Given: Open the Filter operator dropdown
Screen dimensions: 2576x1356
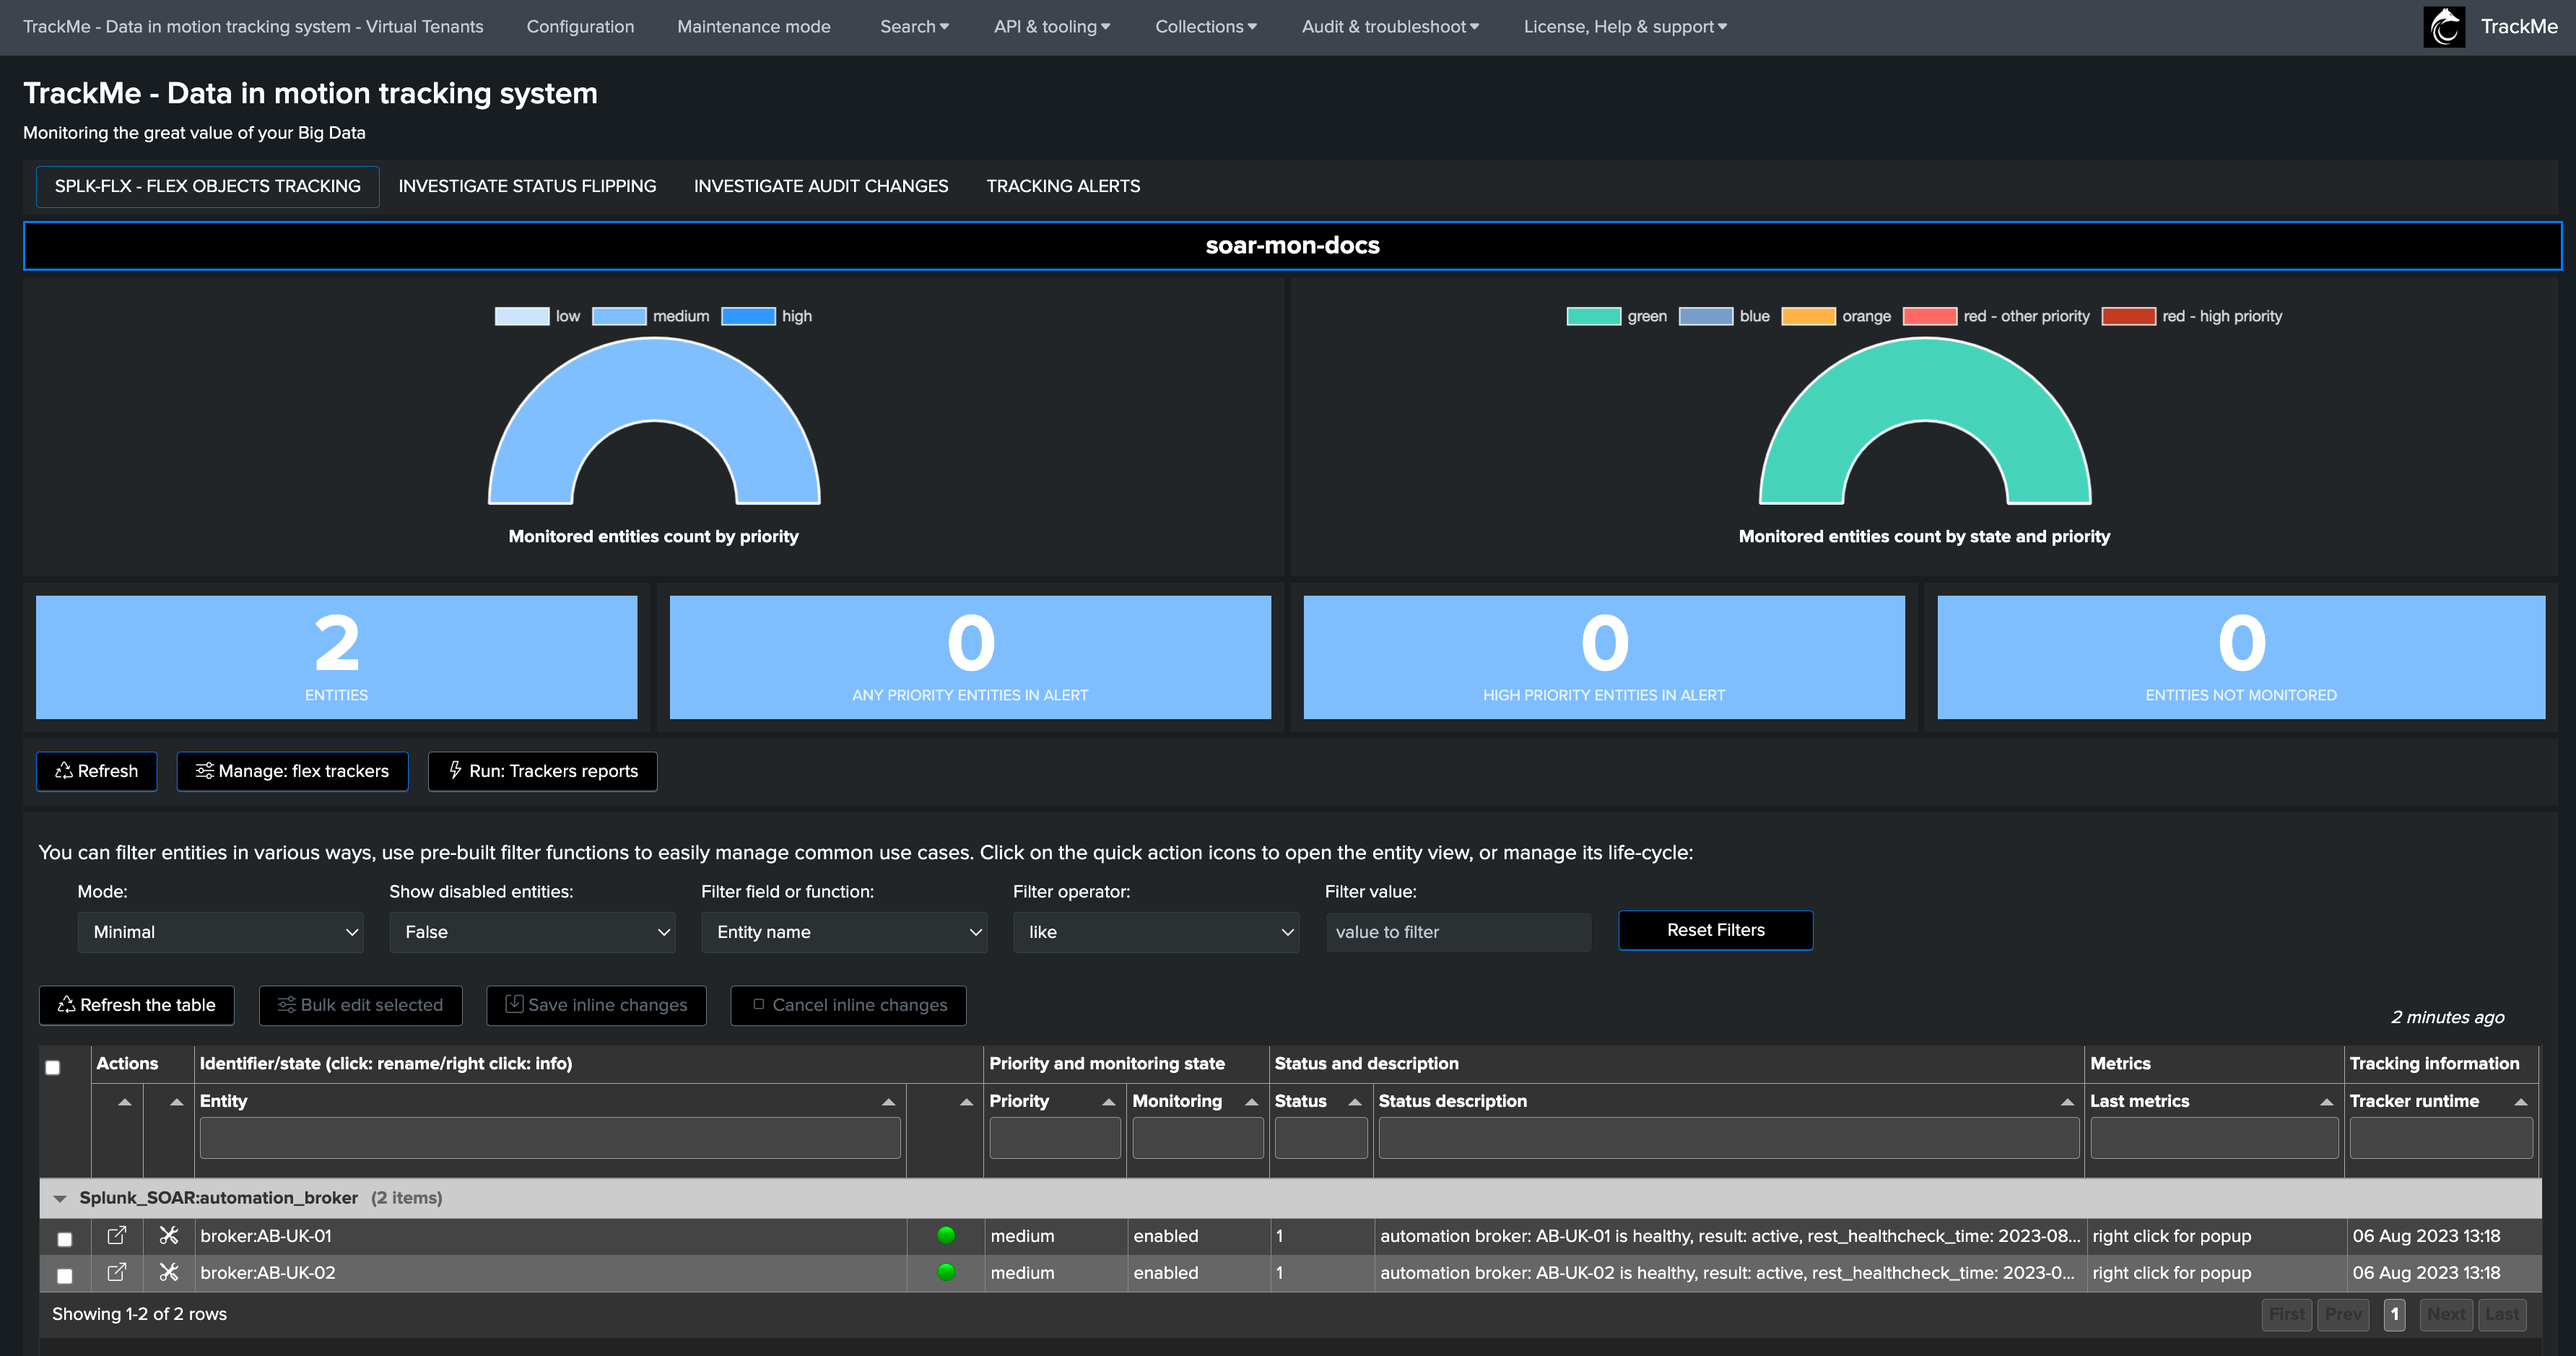Looking at the screenshot, I should click(x=1156, y=932).
